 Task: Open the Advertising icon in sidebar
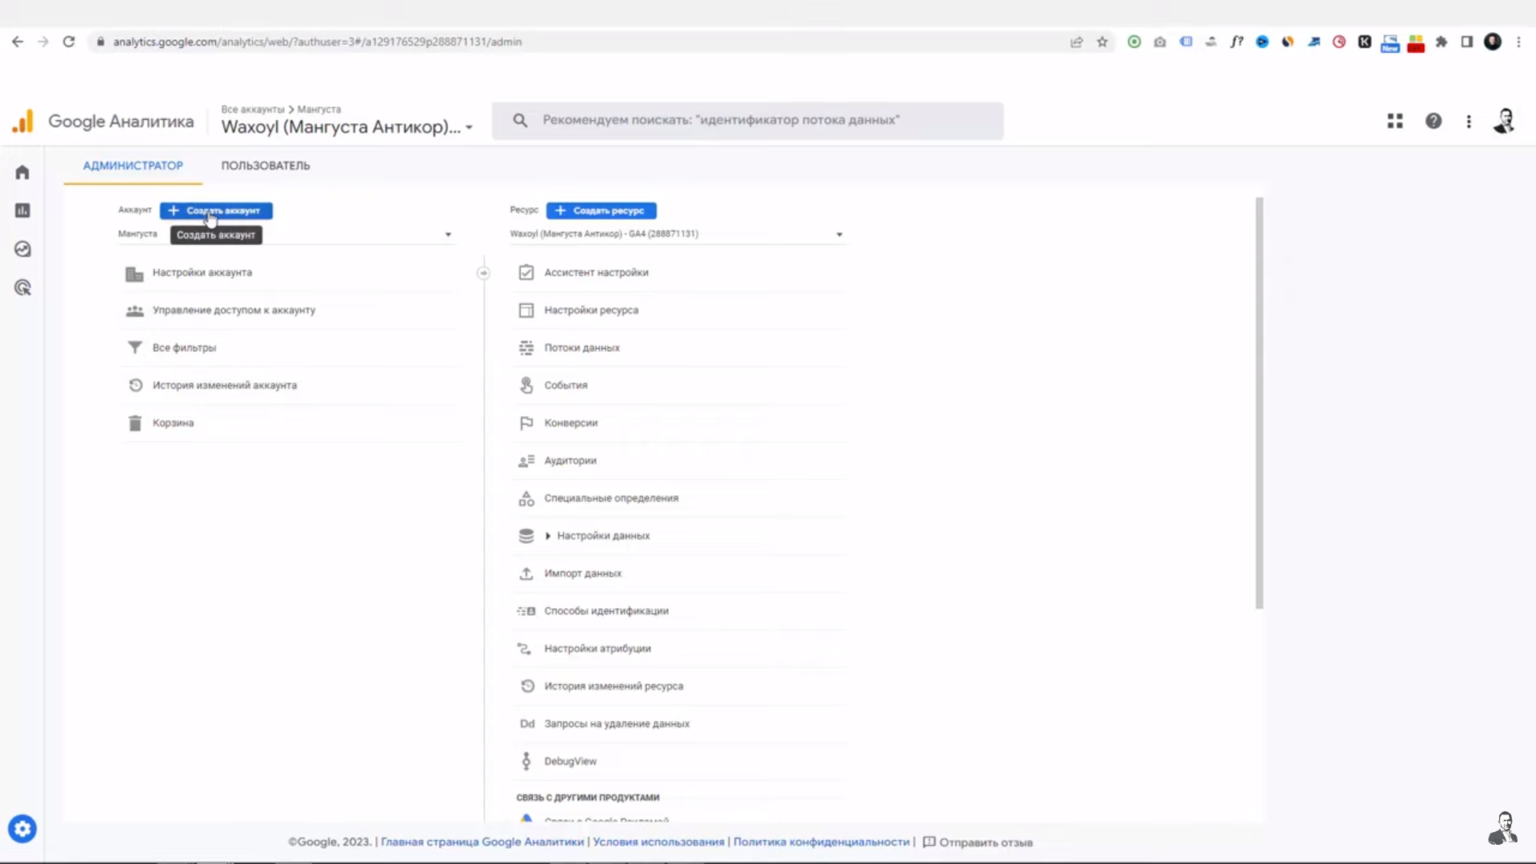coord(22,288)
